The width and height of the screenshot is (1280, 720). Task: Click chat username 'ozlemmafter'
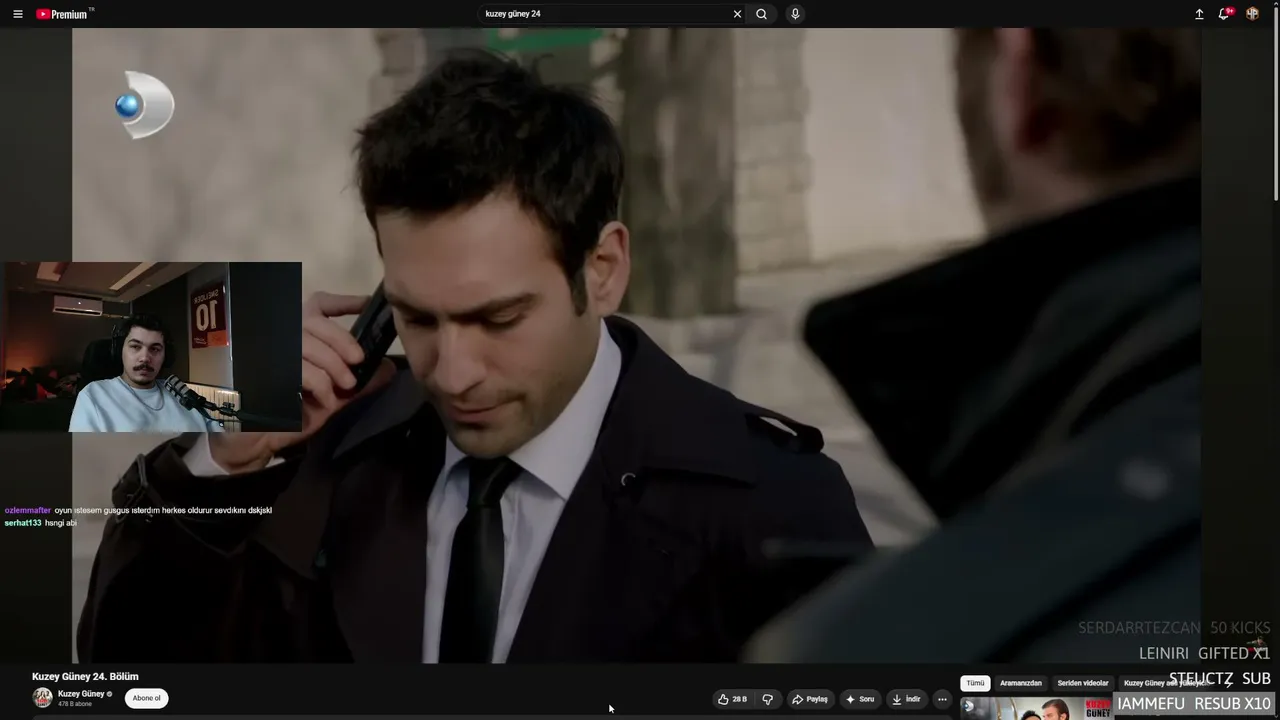[27, 510]
